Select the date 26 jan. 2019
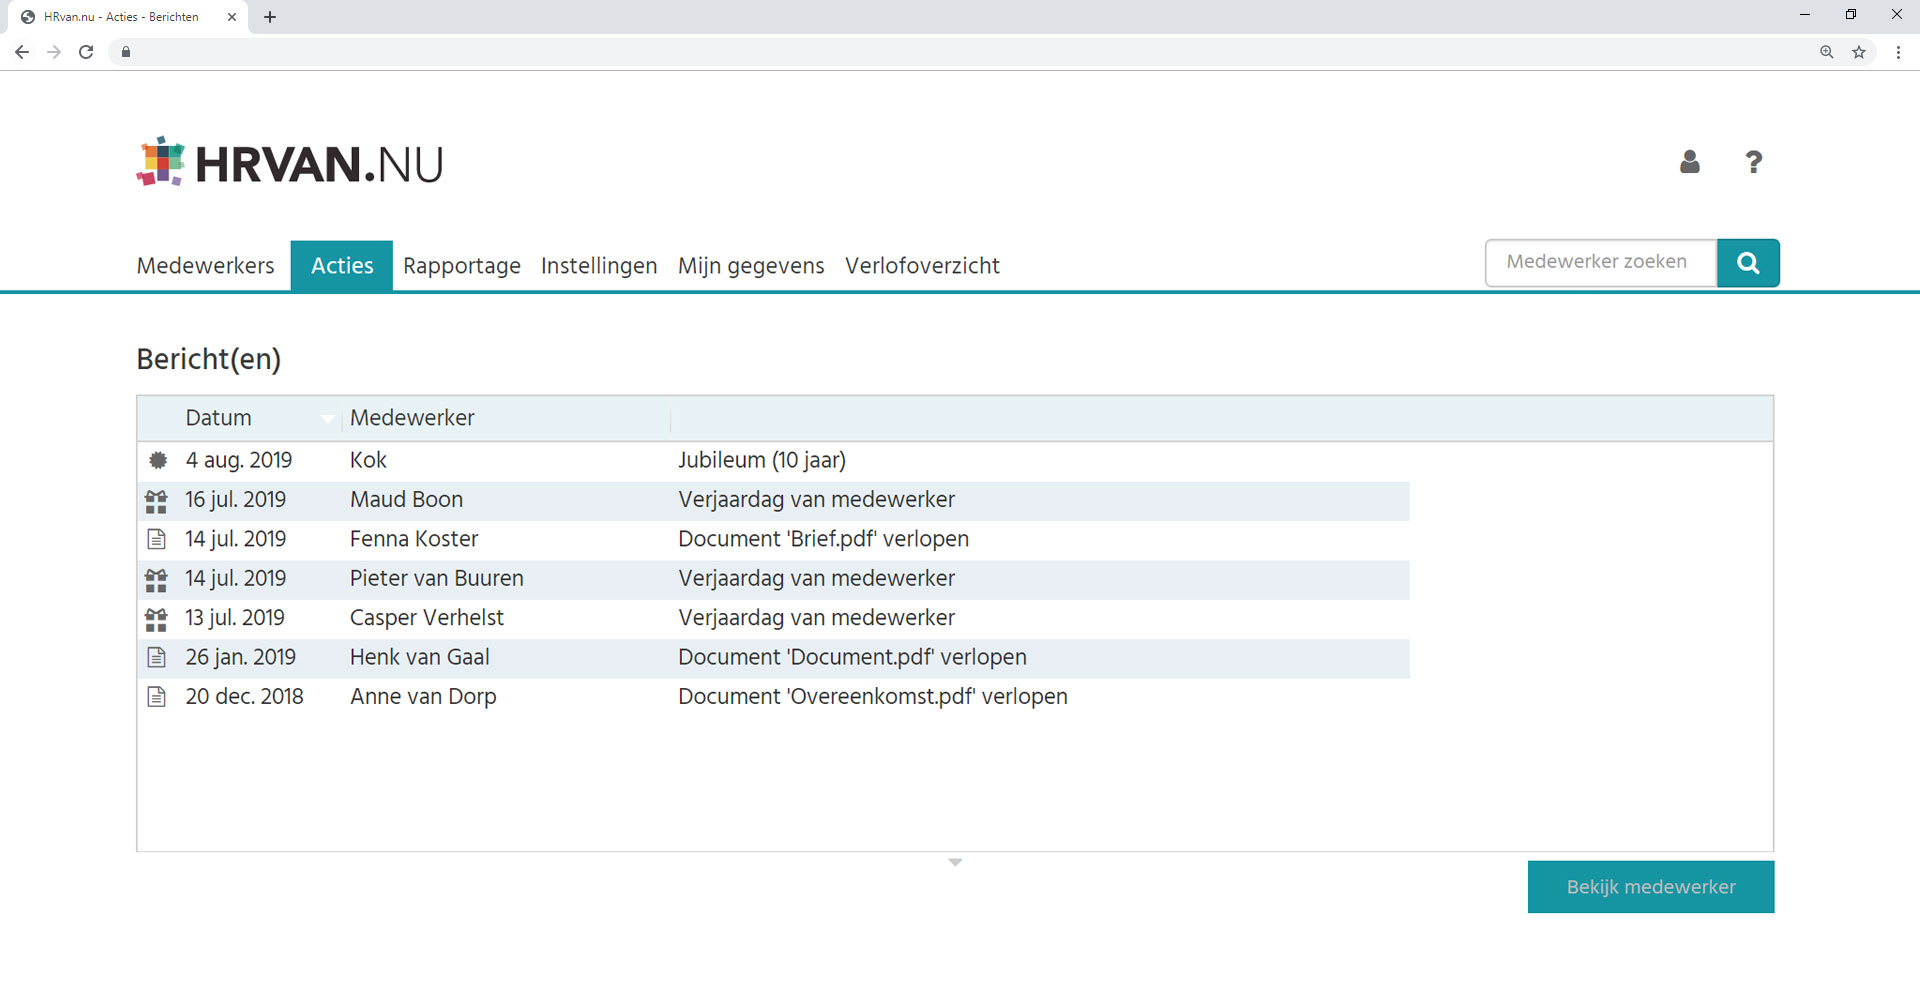Screen dimensions: 1920x995 240,657
